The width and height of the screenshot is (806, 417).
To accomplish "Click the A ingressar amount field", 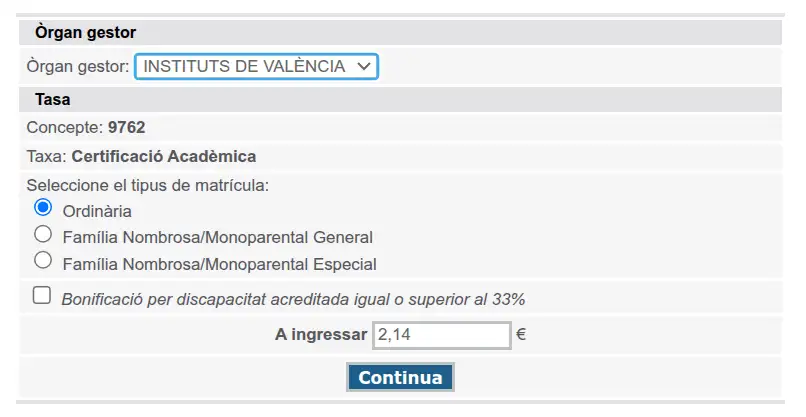I will pos(441,335).
